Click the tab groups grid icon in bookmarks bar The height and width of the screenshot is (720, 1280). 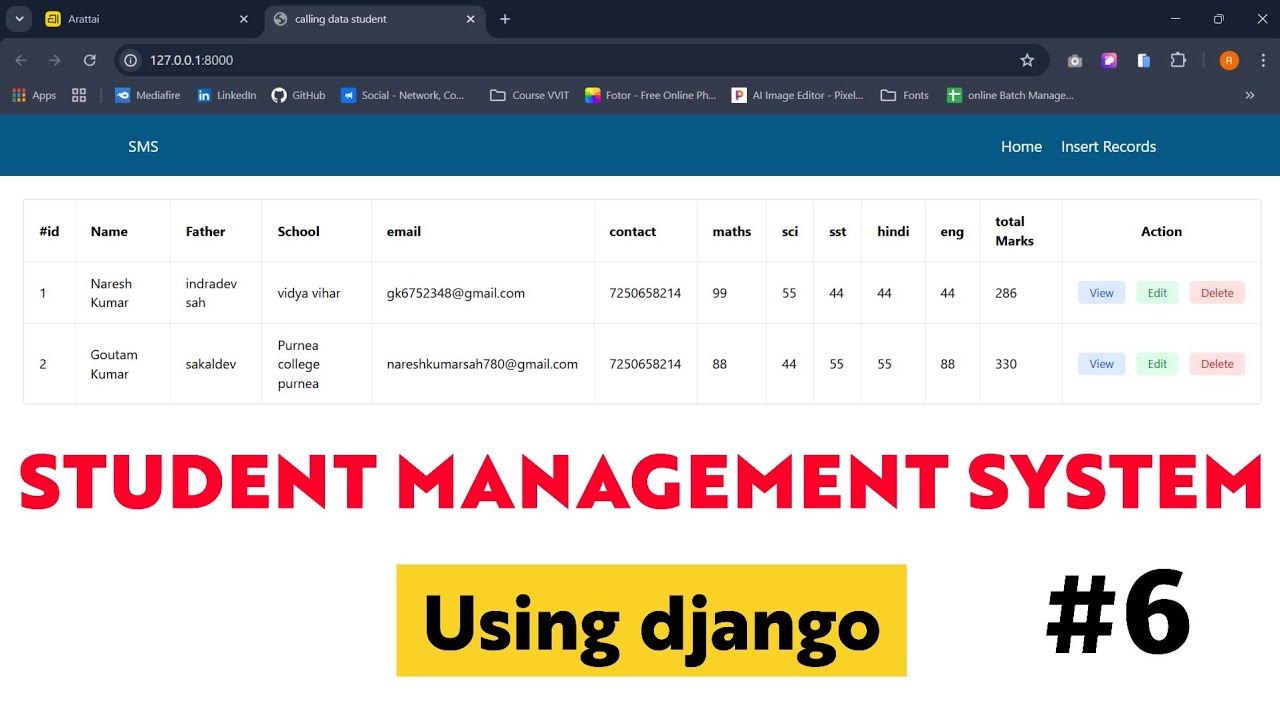(x=79, y=95)
